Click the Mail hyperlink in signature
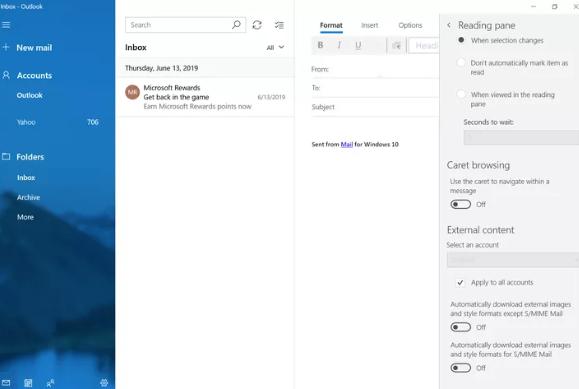579x389 pixels. coord(346,144)
